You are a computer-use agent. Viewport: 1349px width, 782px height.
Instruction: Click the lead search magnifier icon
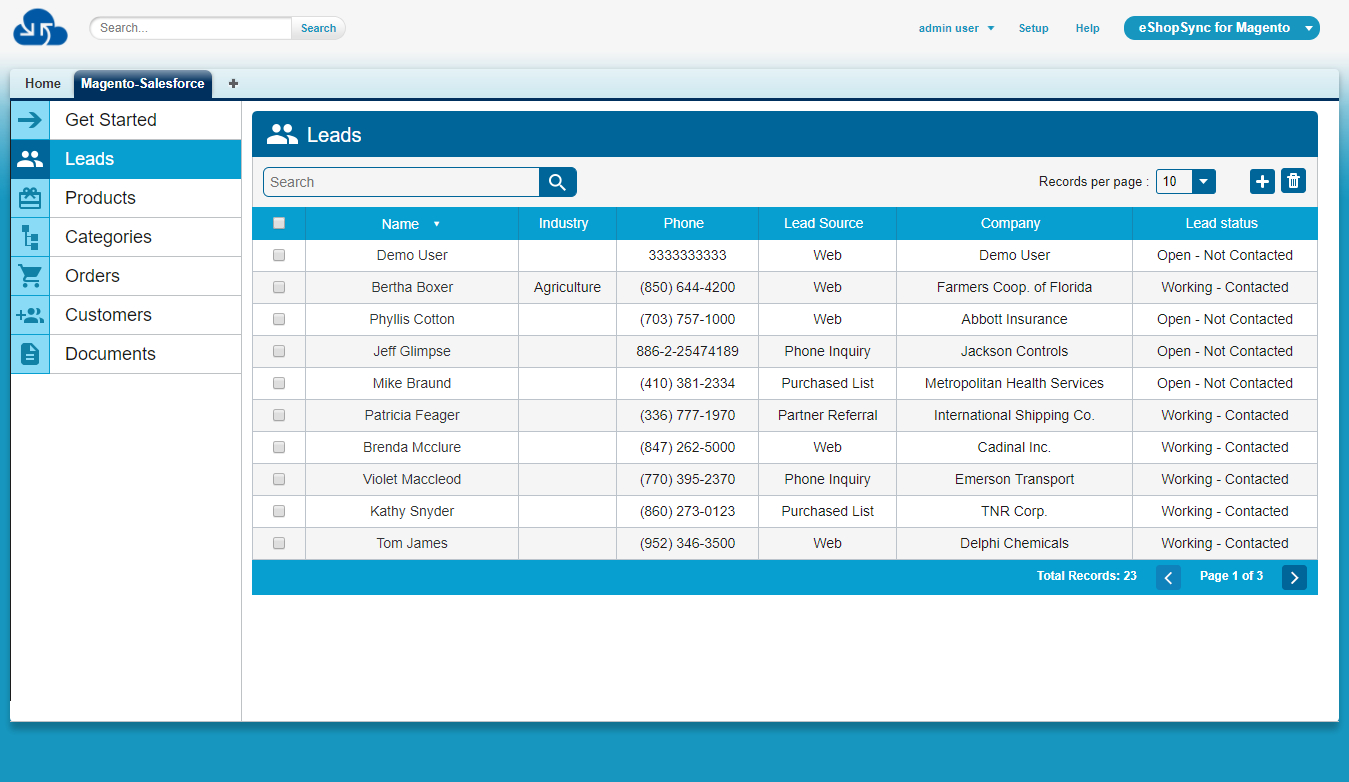(x=557, y=182)
